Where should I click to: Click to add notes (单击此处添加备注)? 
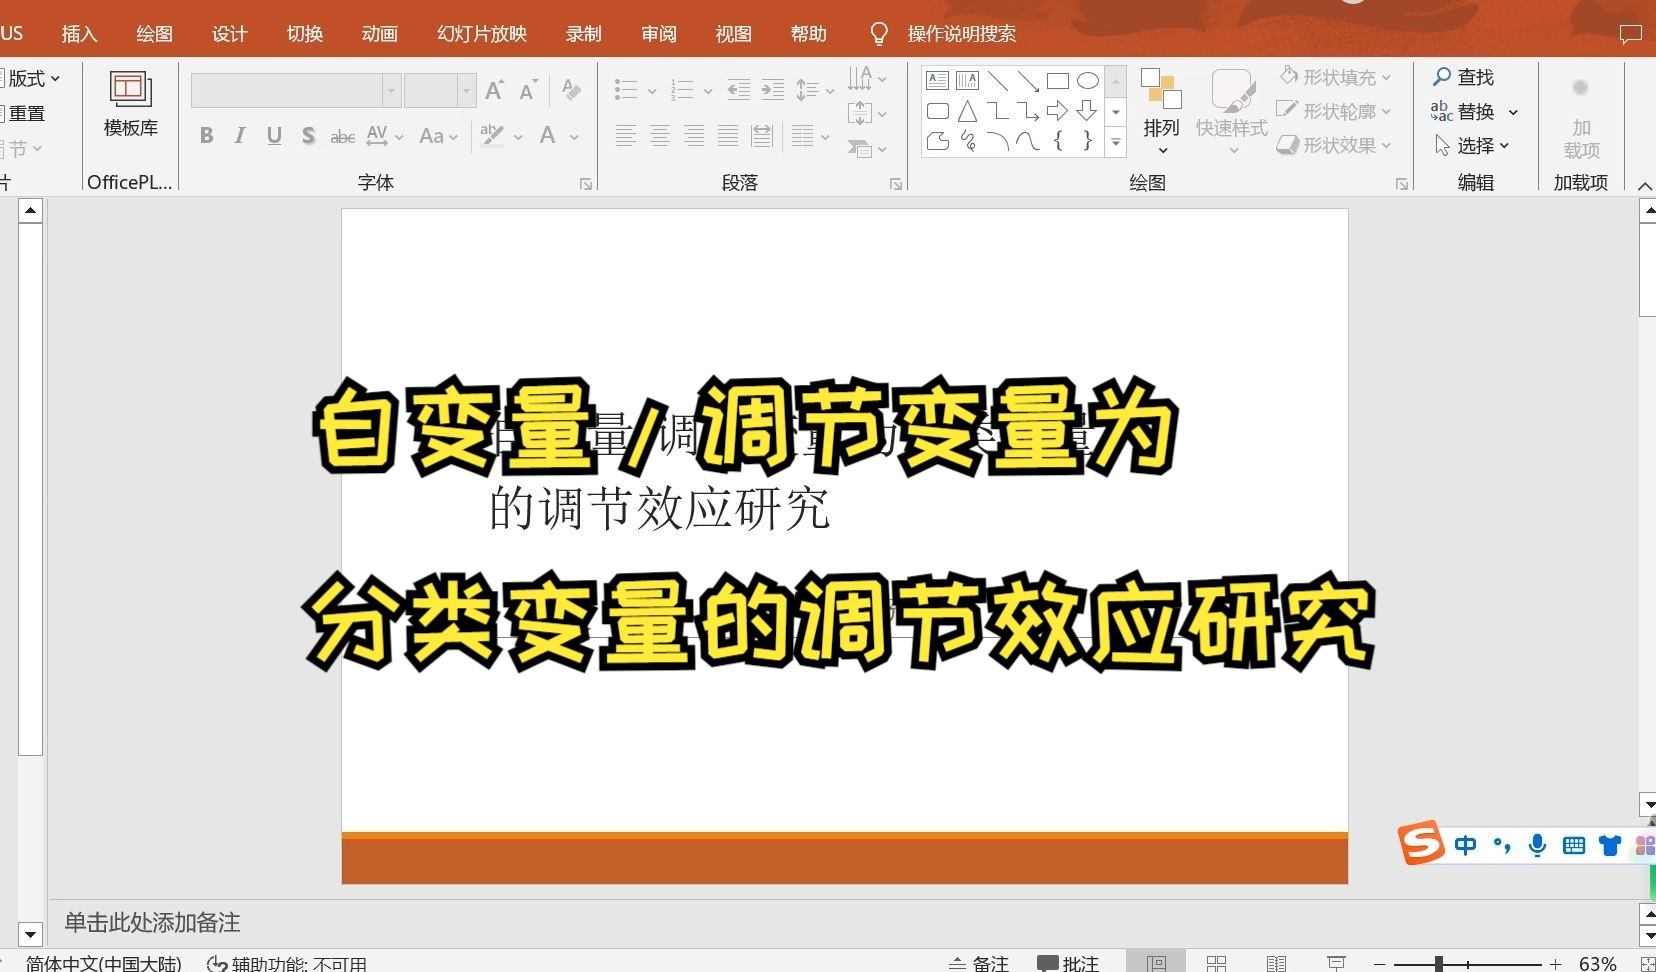[x=152, y=922]
